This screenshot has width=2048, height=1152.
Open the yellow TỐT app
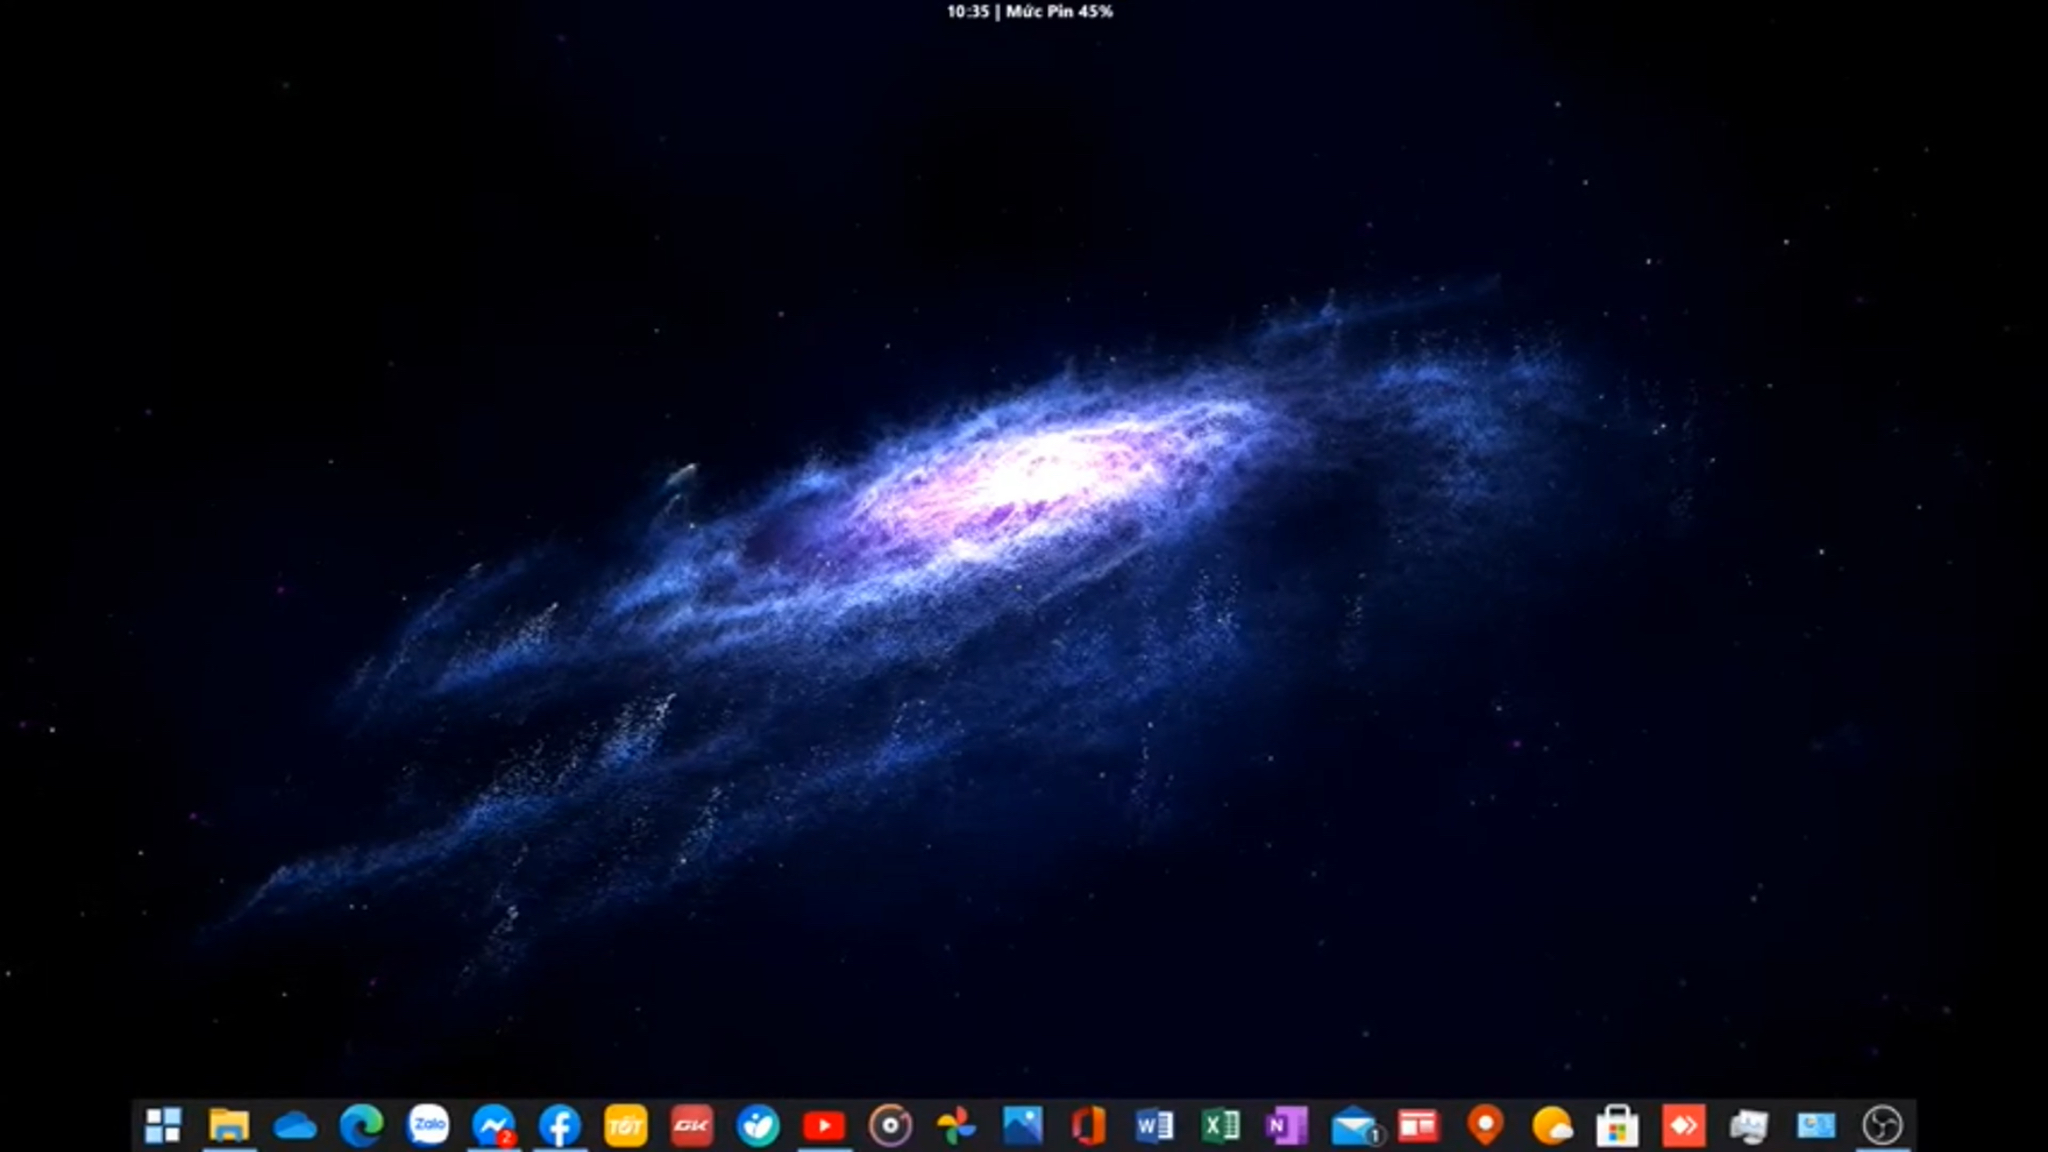point(626,1126)
